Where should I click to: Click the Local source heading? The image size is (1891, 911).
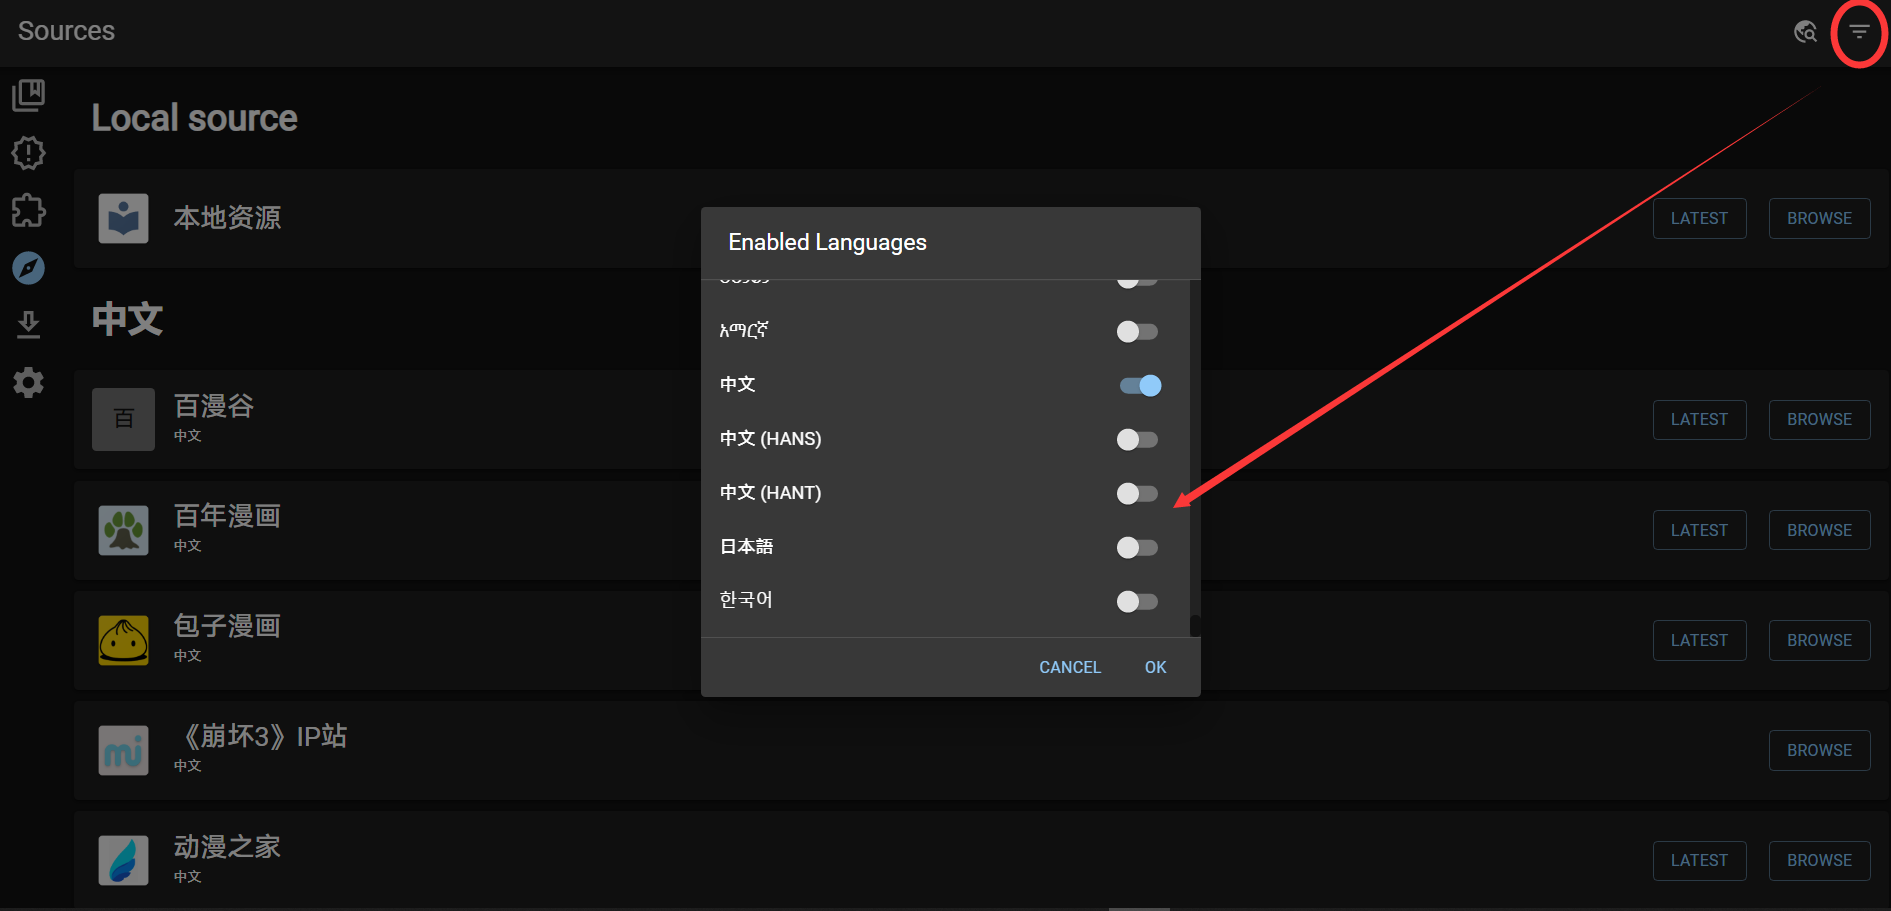point(195,118)
